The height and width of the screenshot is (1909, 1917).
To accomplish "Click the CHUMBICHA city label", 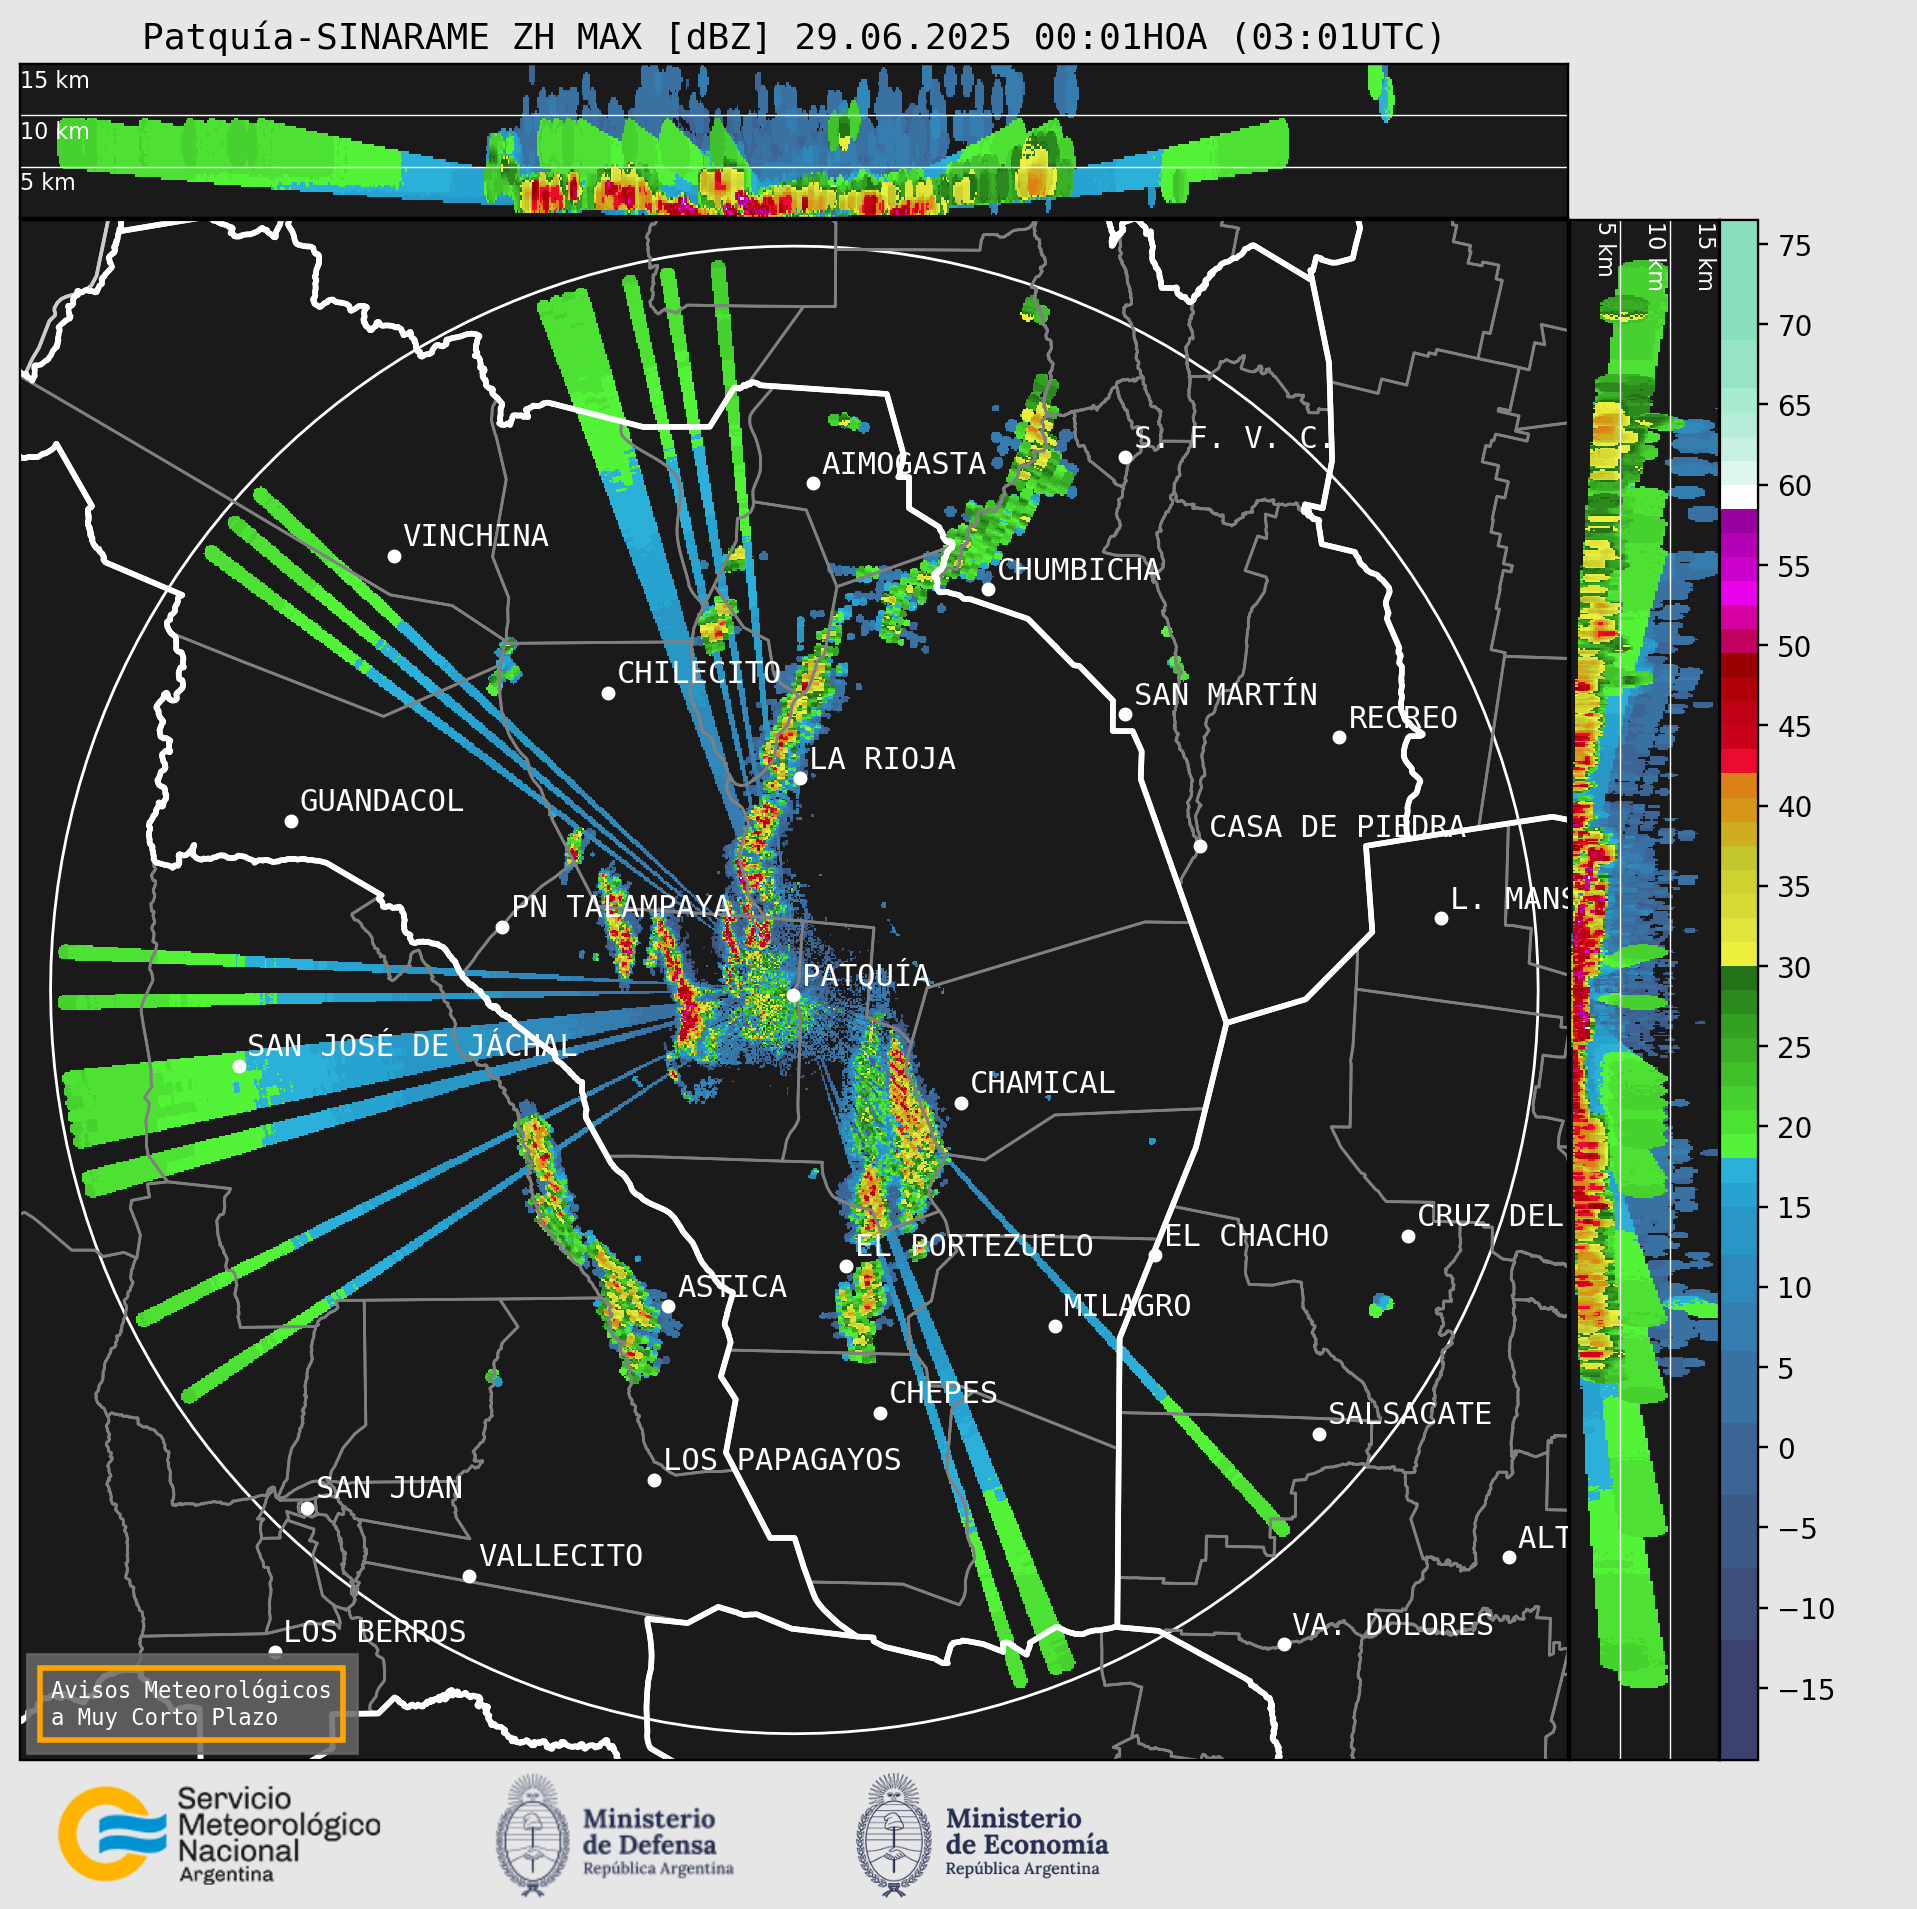I will pyautogui.click(x=1079, y=570).
